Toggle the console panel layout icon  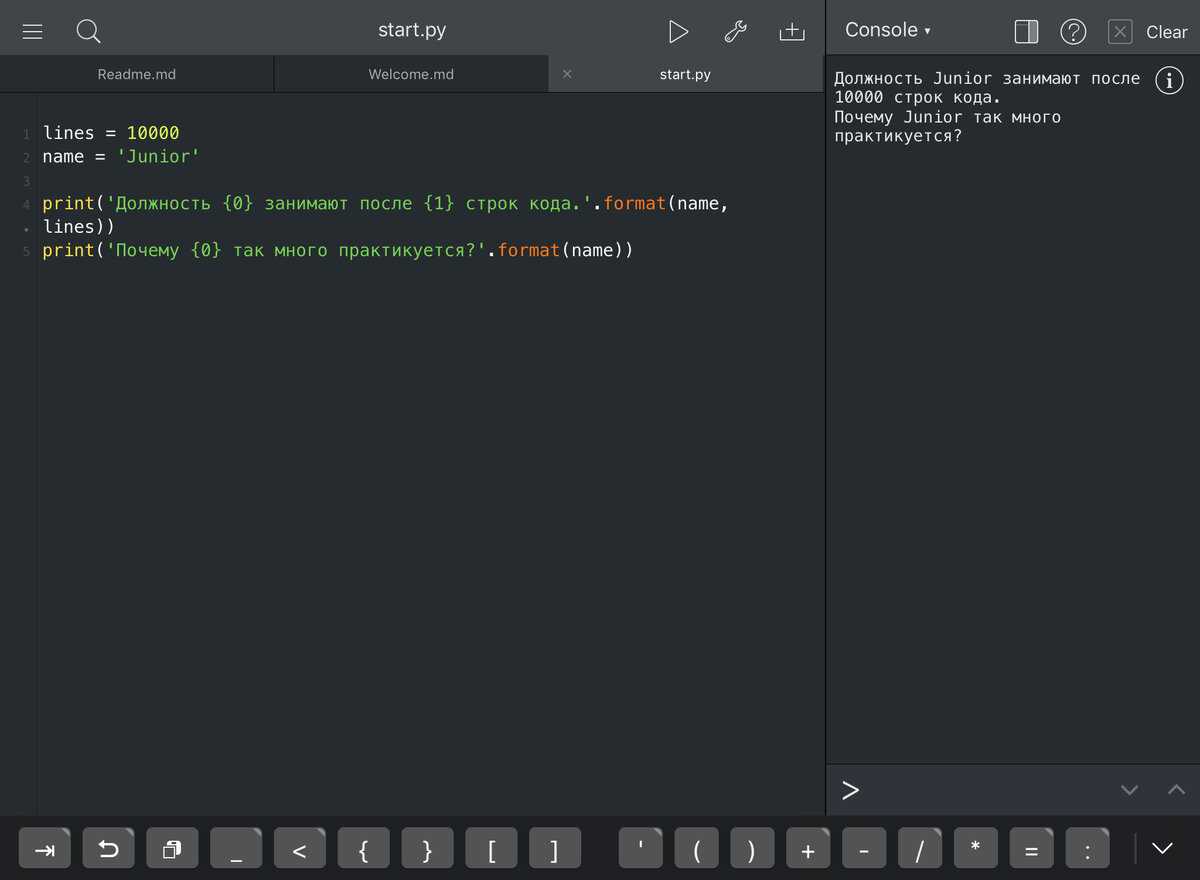pyautogui.click(x=1026, y=32)
